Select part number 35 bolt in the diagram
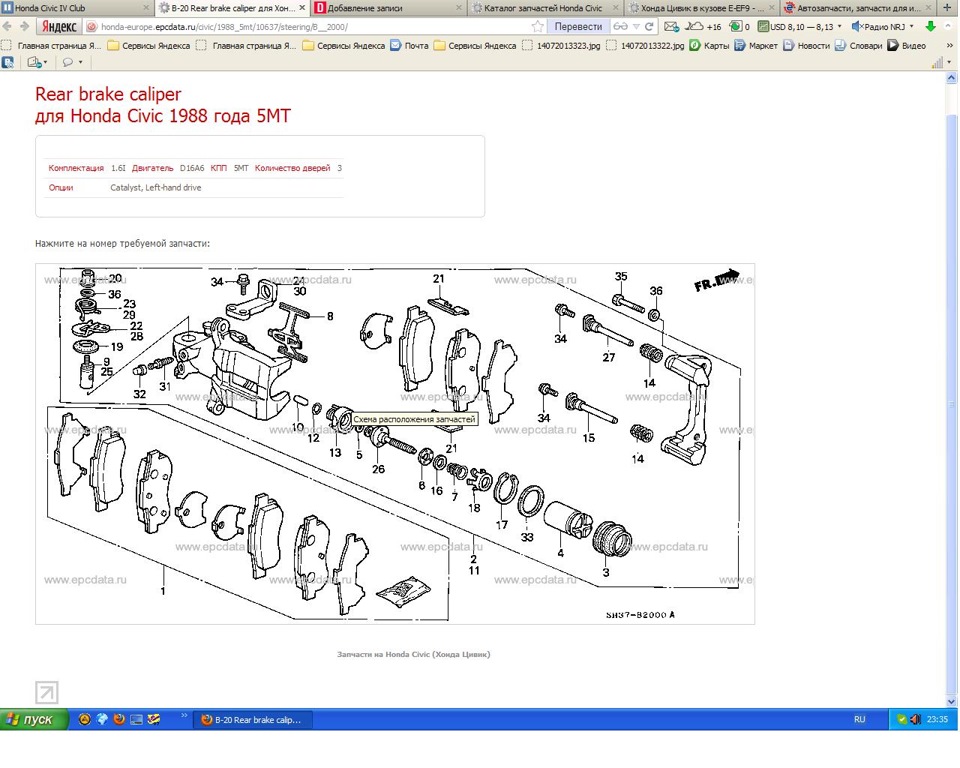Viewport: 960px width, 768px height. pos(621,276)
